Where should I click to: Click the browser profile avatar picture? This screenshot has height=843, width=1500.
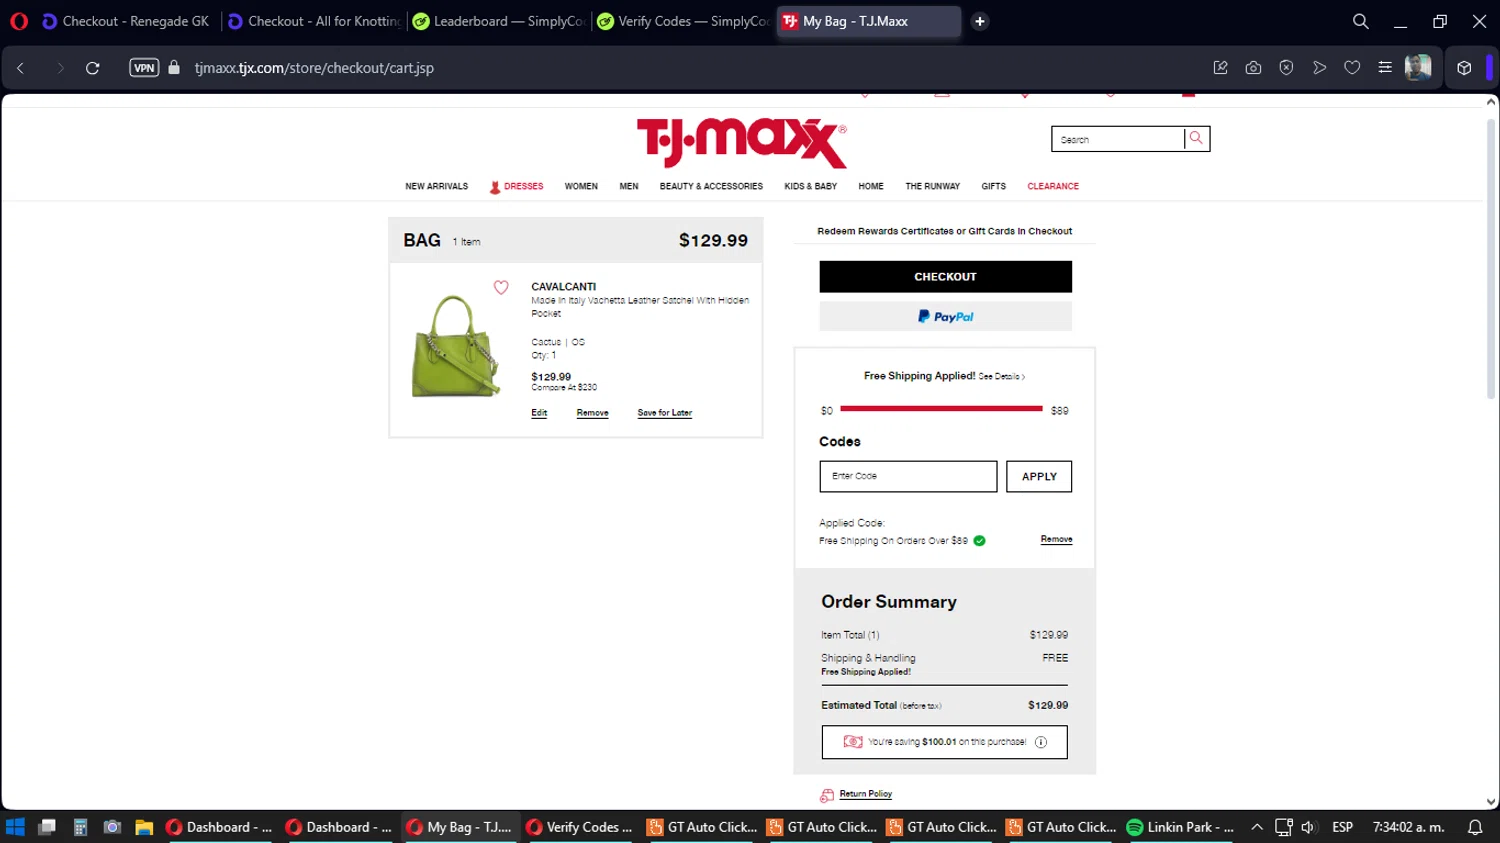(1418, 68)
